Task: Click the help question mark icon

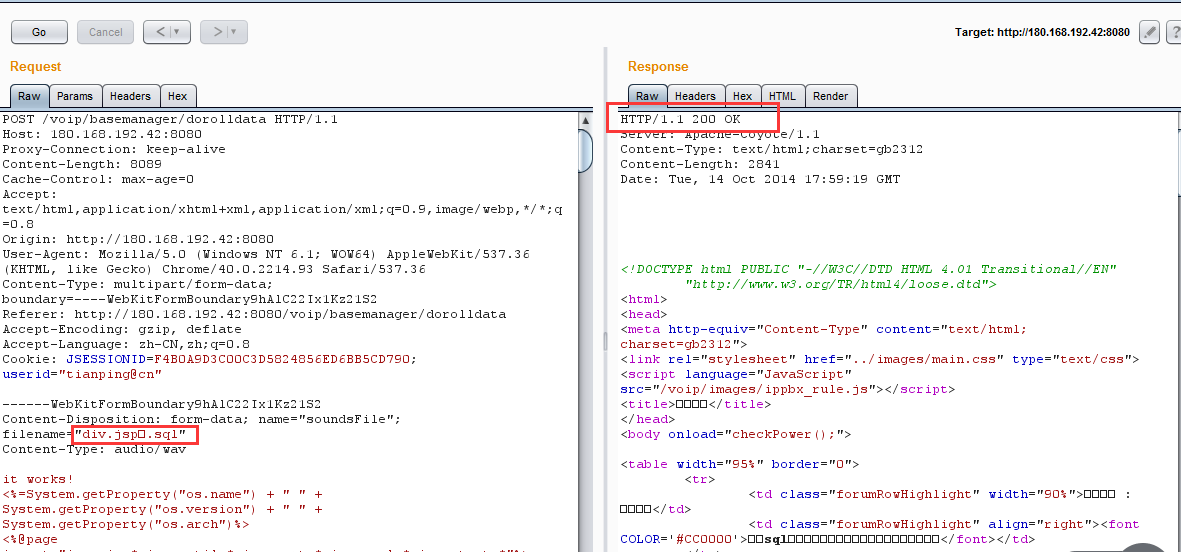Action: (1173, 32)
